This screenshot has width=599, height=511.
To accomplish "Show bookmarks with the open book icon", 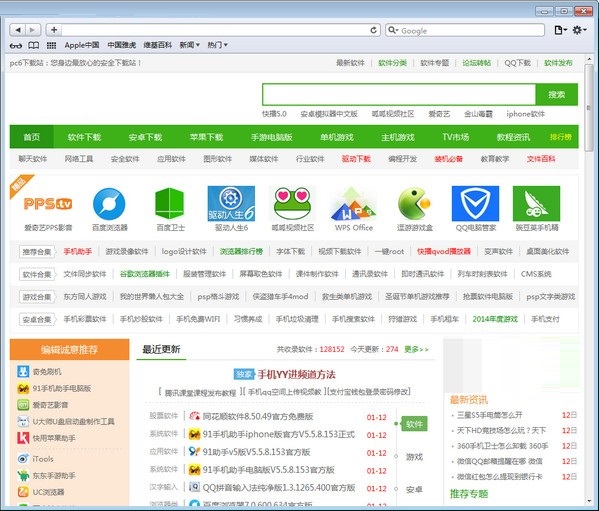I will click(34, 45).
